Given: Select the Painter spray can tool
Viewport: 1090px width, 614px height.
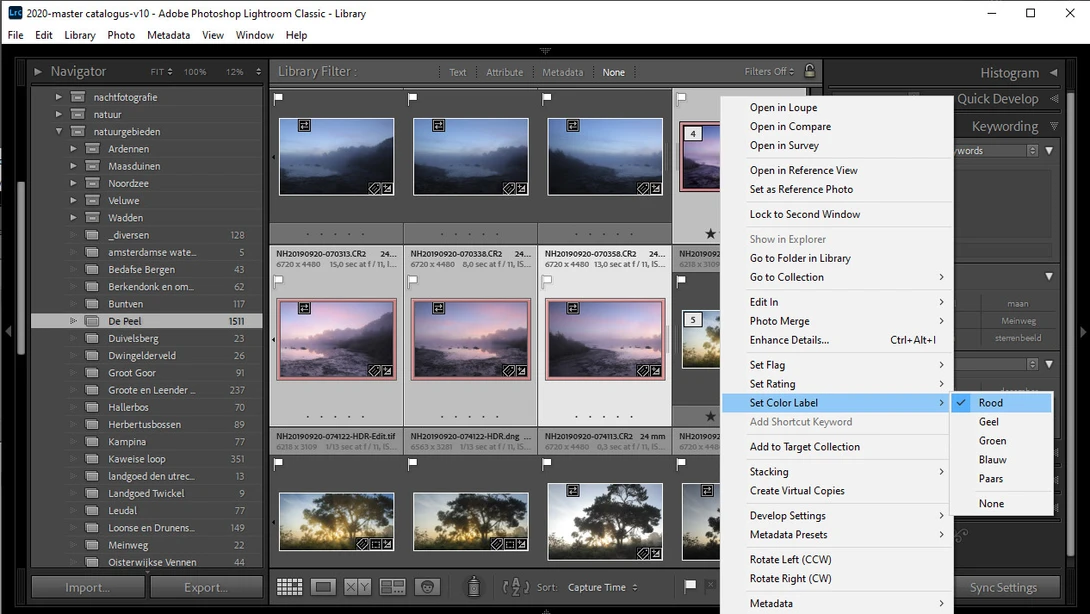Looking at the screenshot, I should pos(473,587).
